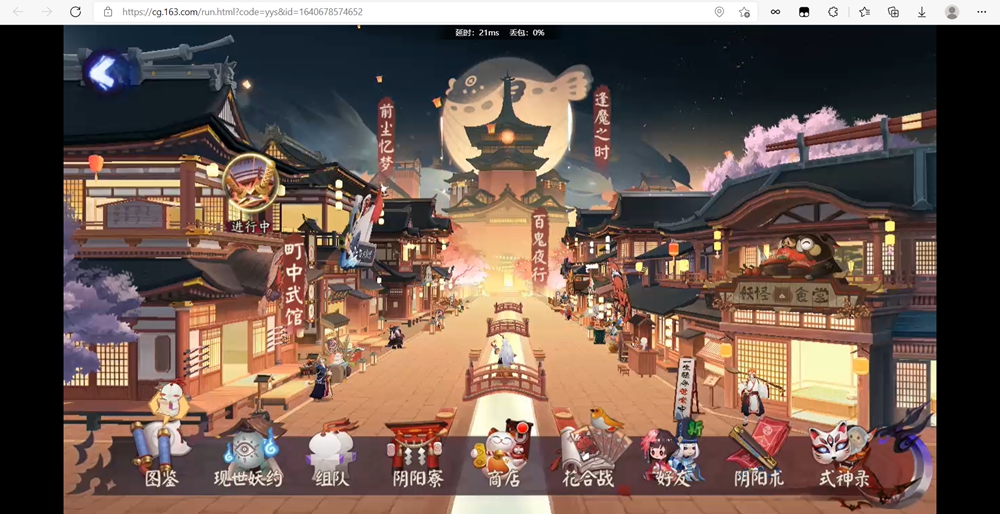Tap the white-robed character by the restaurant
The image size is (1000, 514).
754,395
